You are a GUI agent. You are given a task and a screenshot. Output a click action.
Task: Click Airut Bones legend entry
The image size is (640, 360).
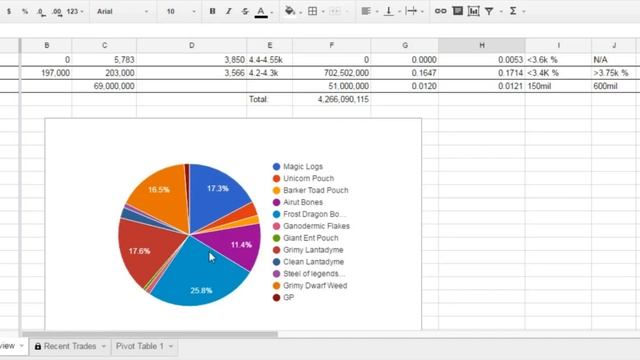298,202
